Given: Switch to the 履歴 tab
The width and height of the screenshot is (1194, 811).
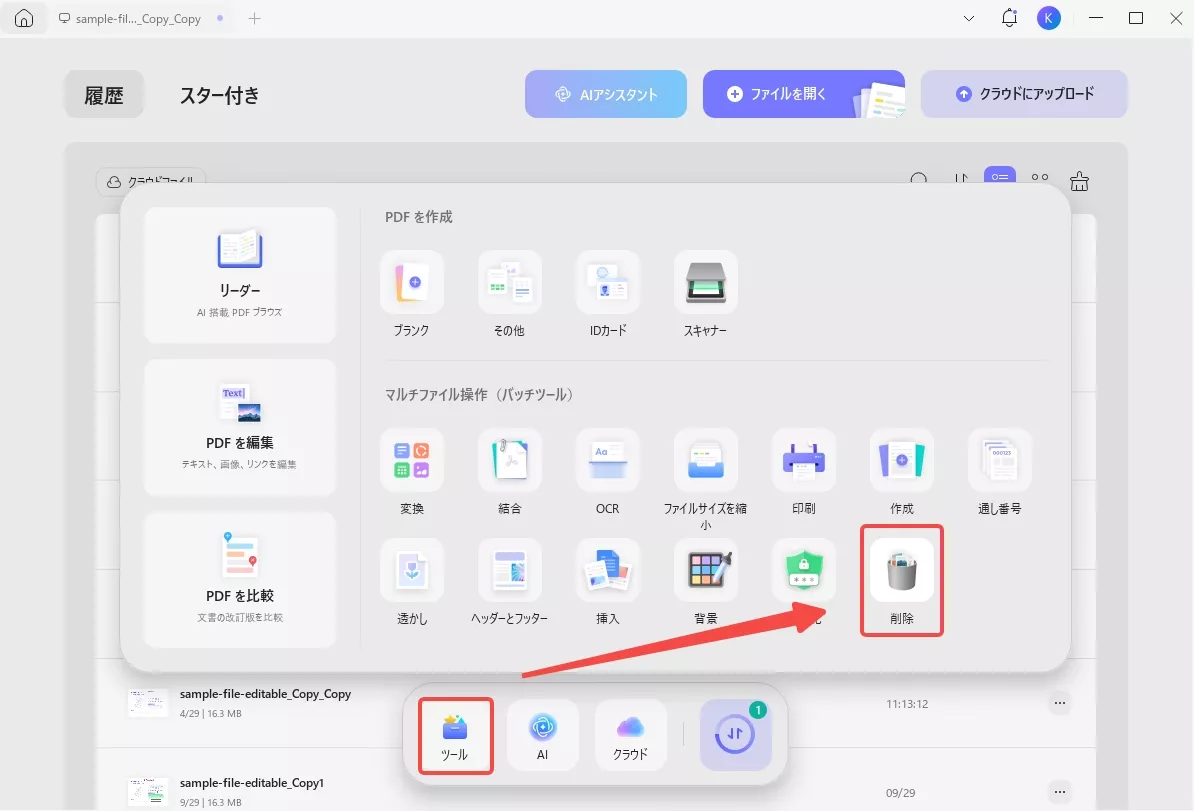Looking at the screenshot, I should point(104,94).
